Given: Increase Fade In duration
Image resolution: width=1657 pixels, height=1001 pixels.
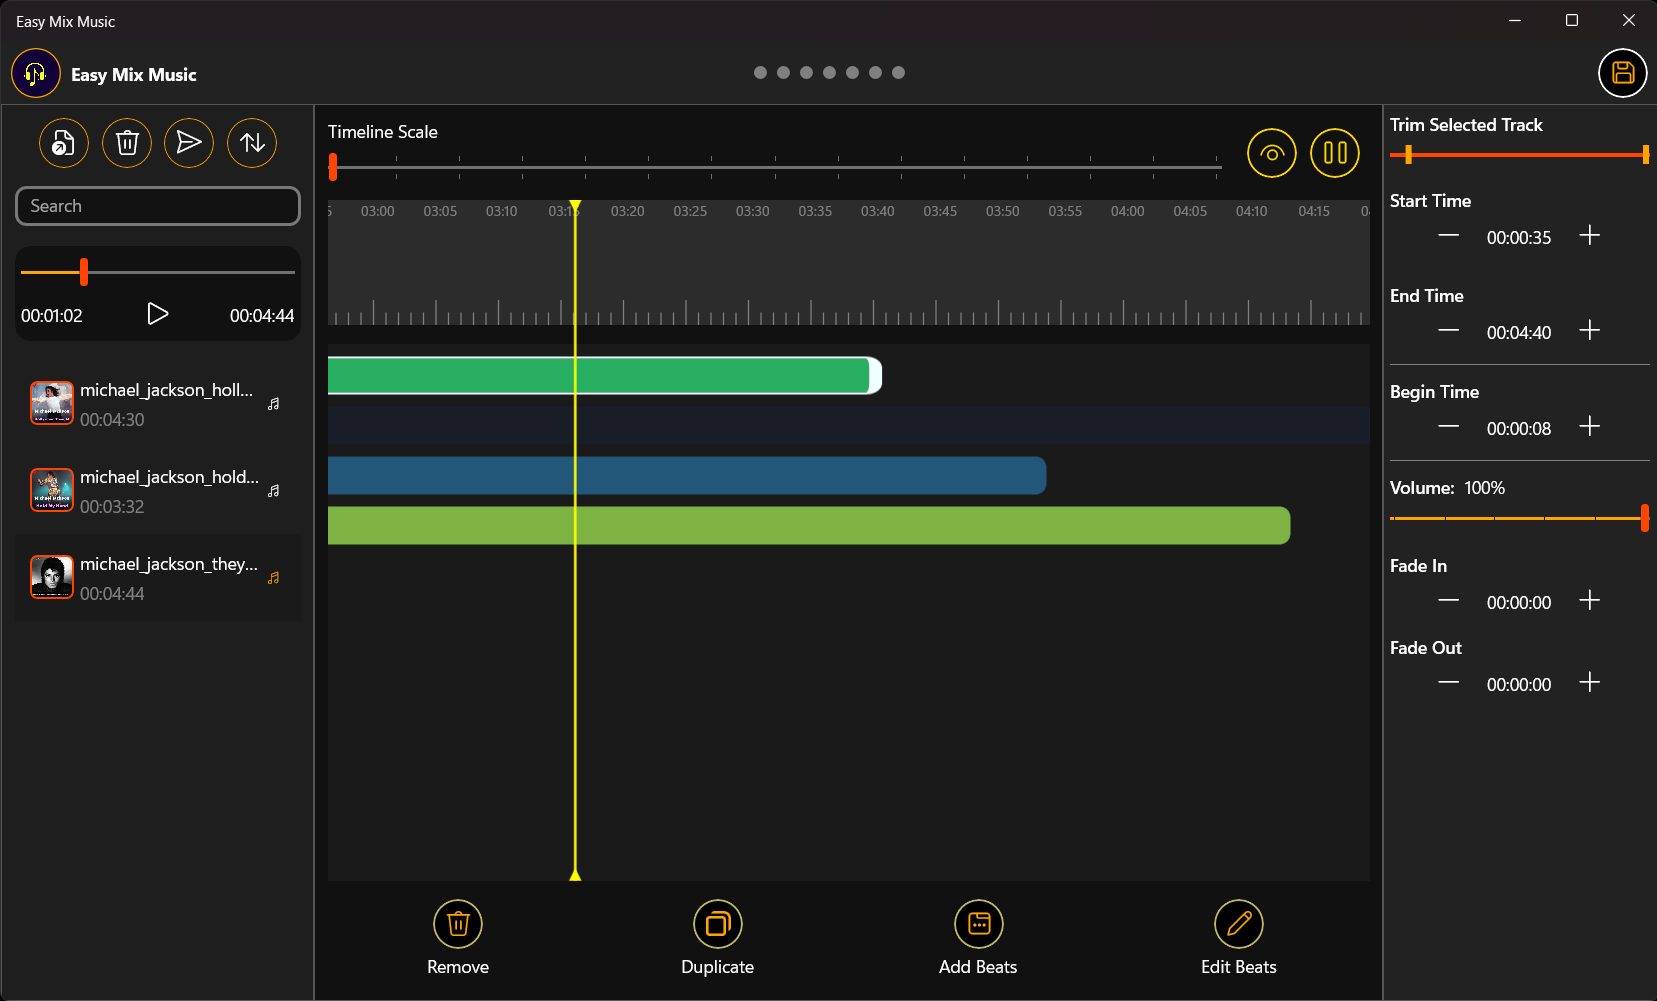Looking at the screenshot, I should [x=1589, y=599].
